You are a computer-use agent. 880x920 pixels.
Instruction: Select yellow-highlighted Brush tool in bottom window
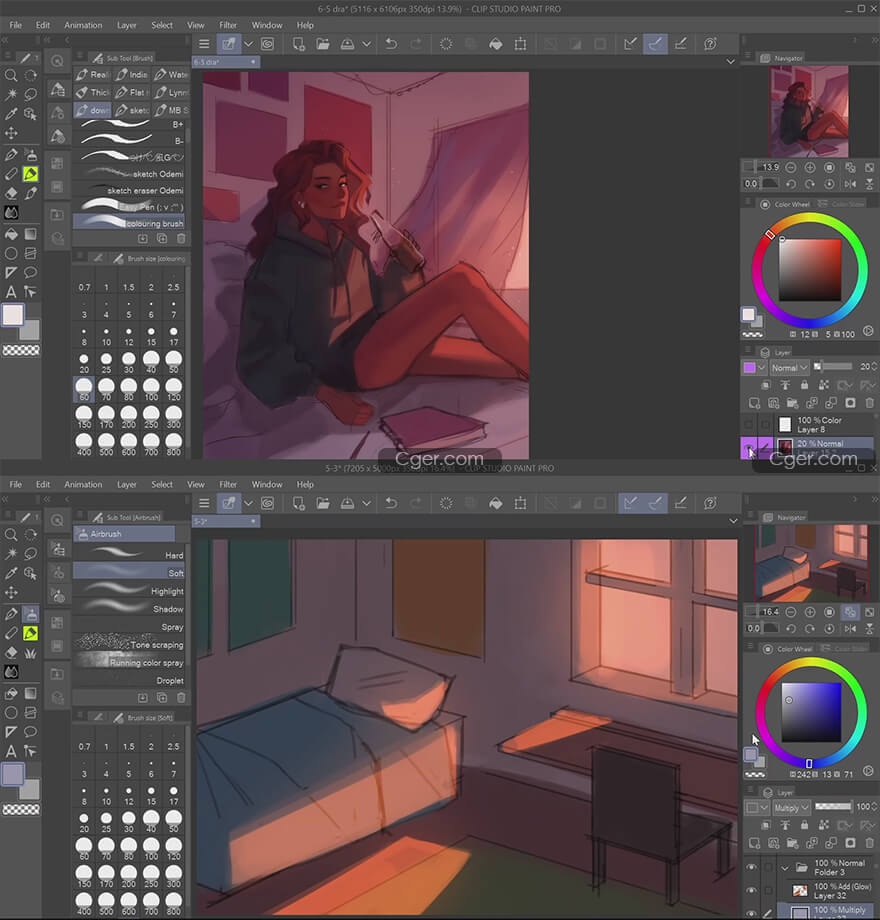31,633
